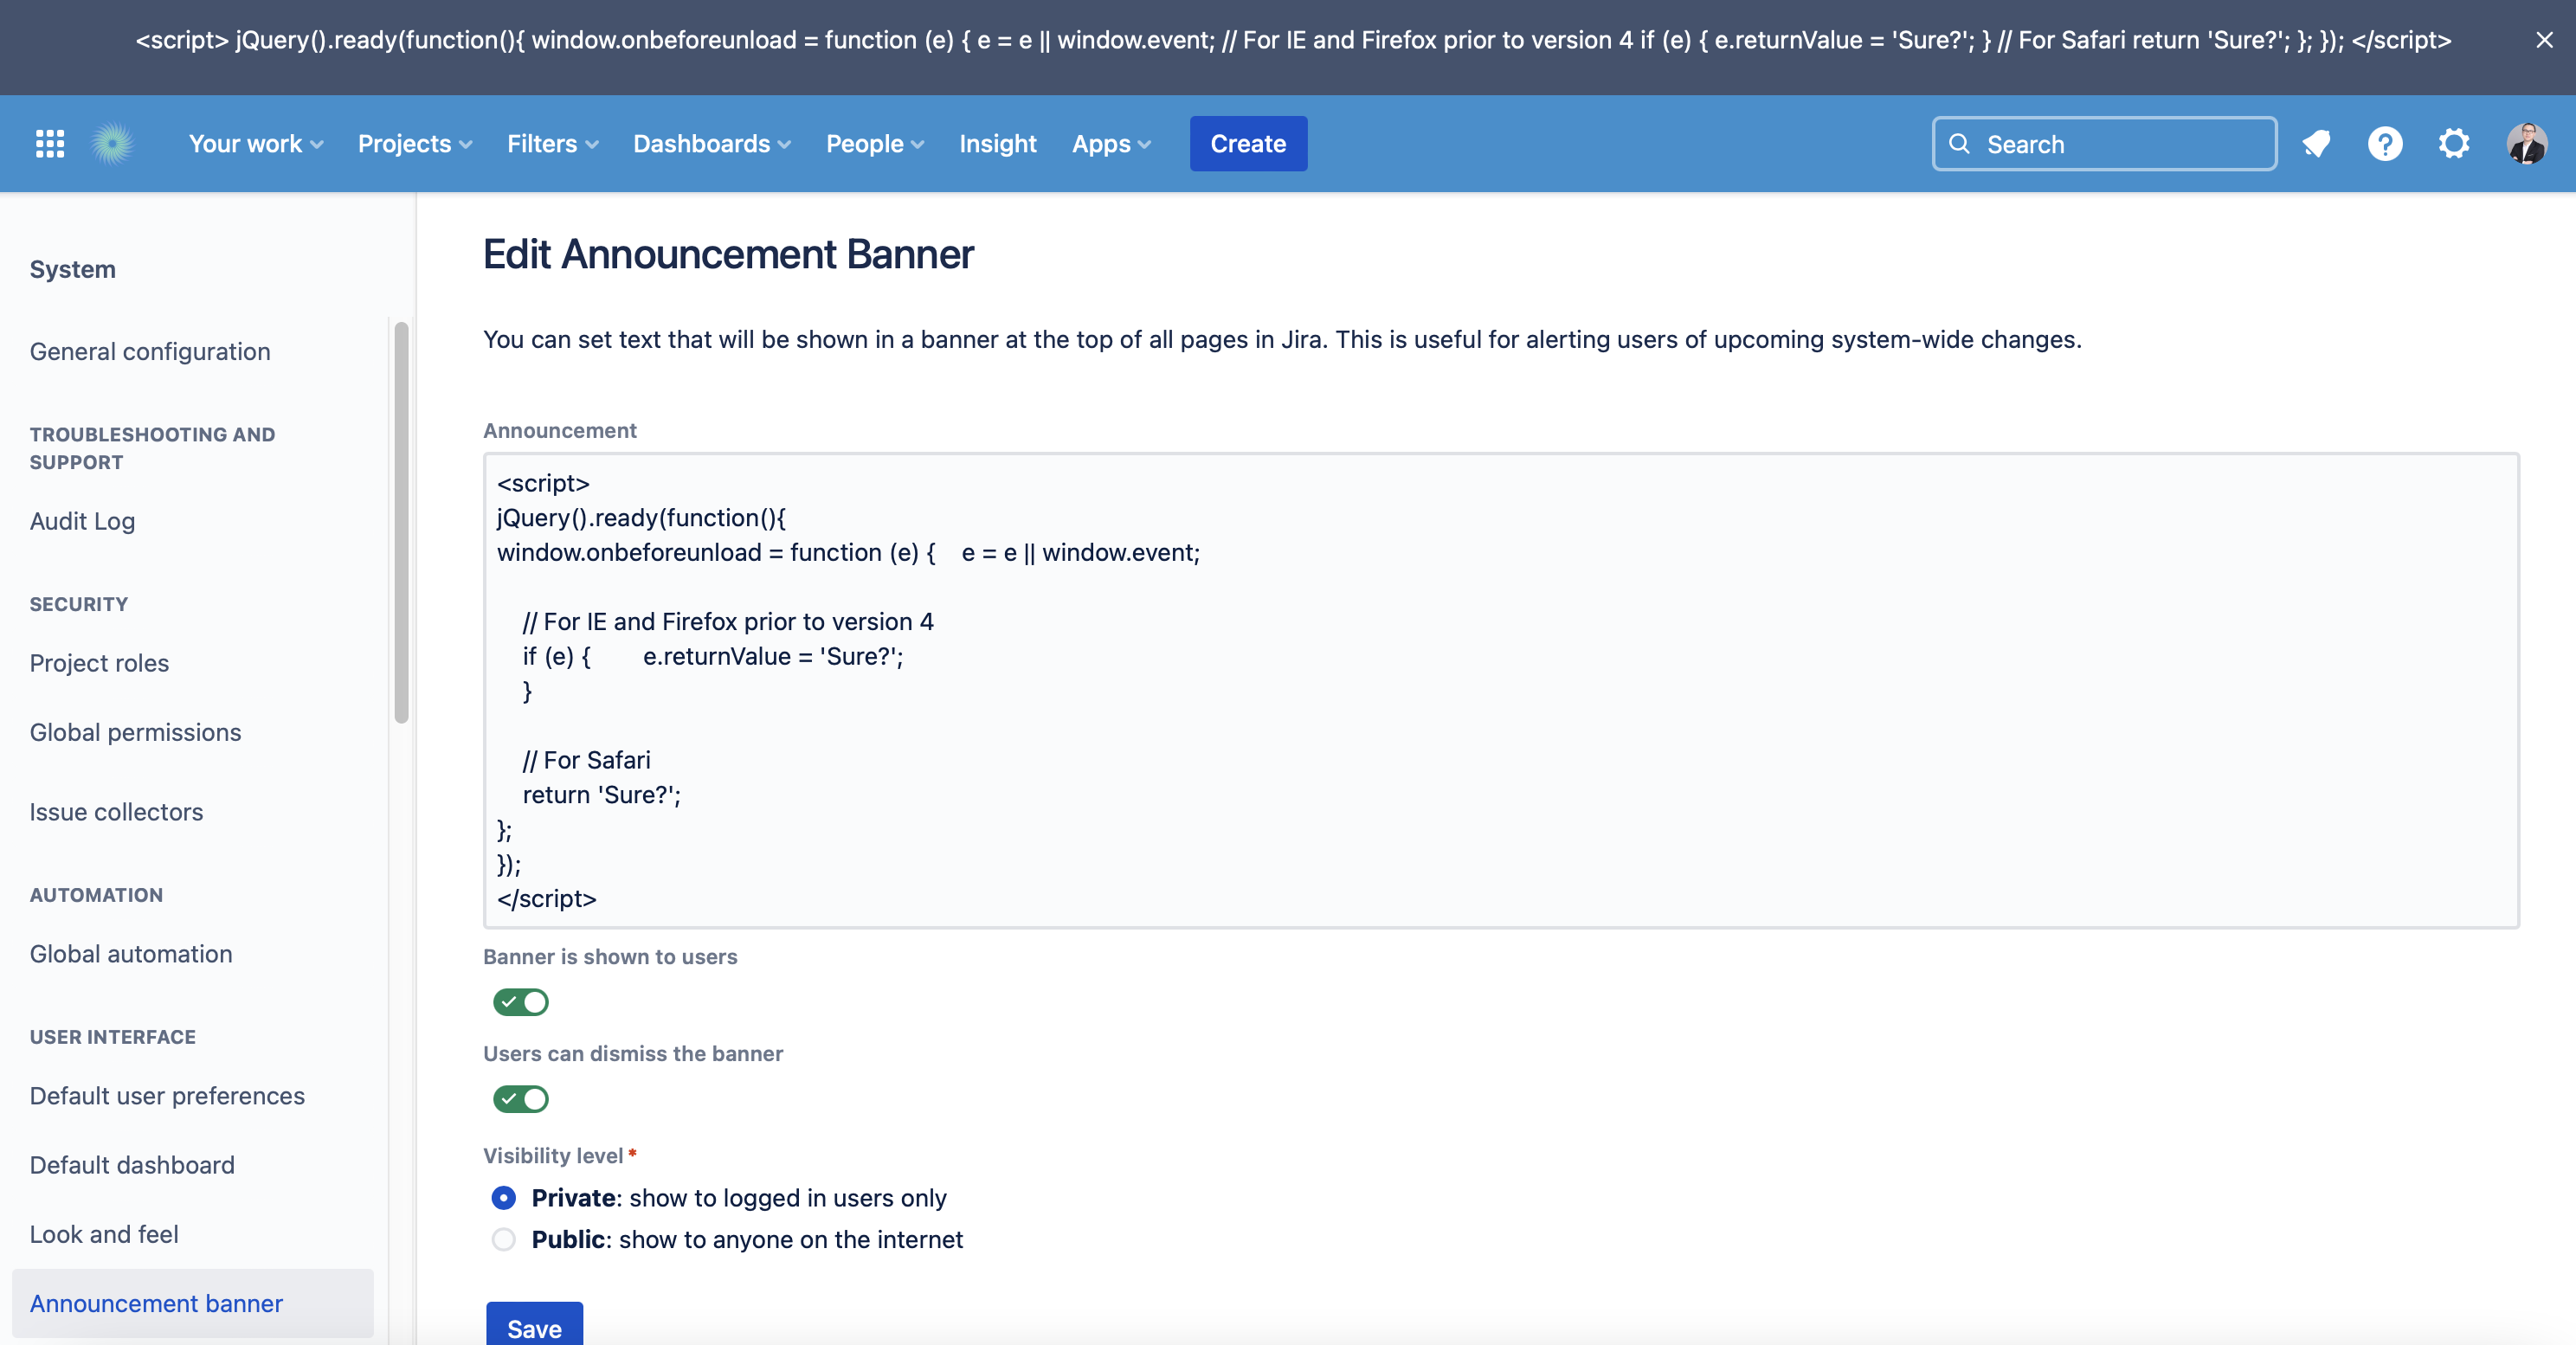Select Public visibility radio option
The image size is (2576, 1345).
504,1240
